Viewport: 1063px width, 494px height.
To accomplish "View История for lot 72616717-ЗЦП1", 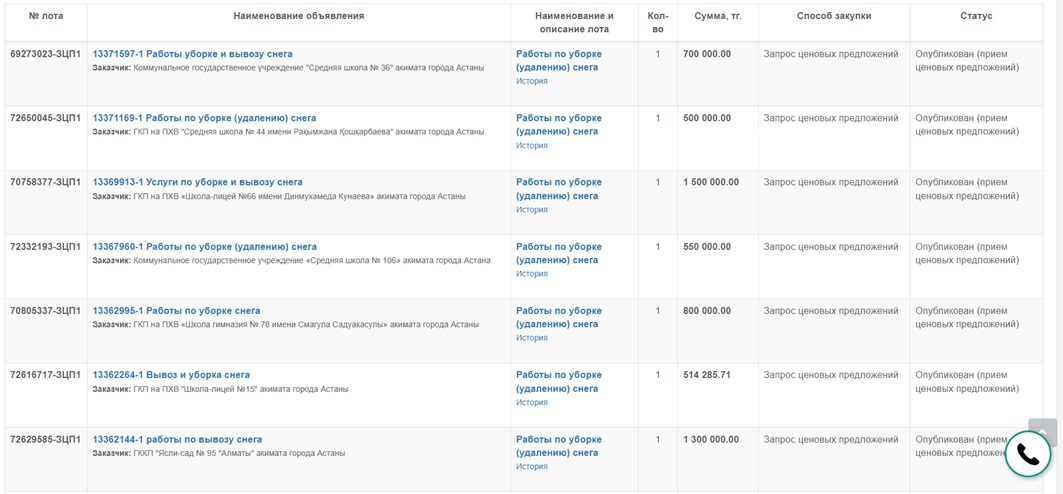I will click(x=532, y=402).
